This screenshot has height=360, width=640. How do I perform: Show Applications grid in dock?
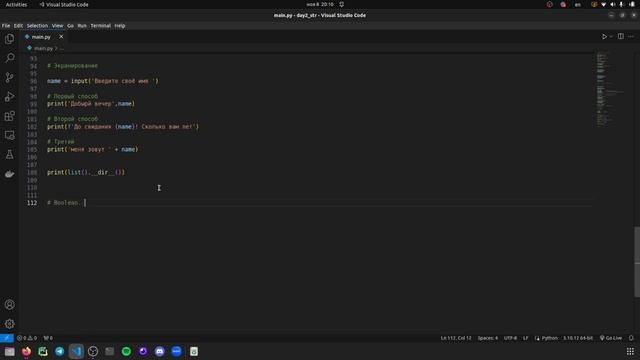630,351
